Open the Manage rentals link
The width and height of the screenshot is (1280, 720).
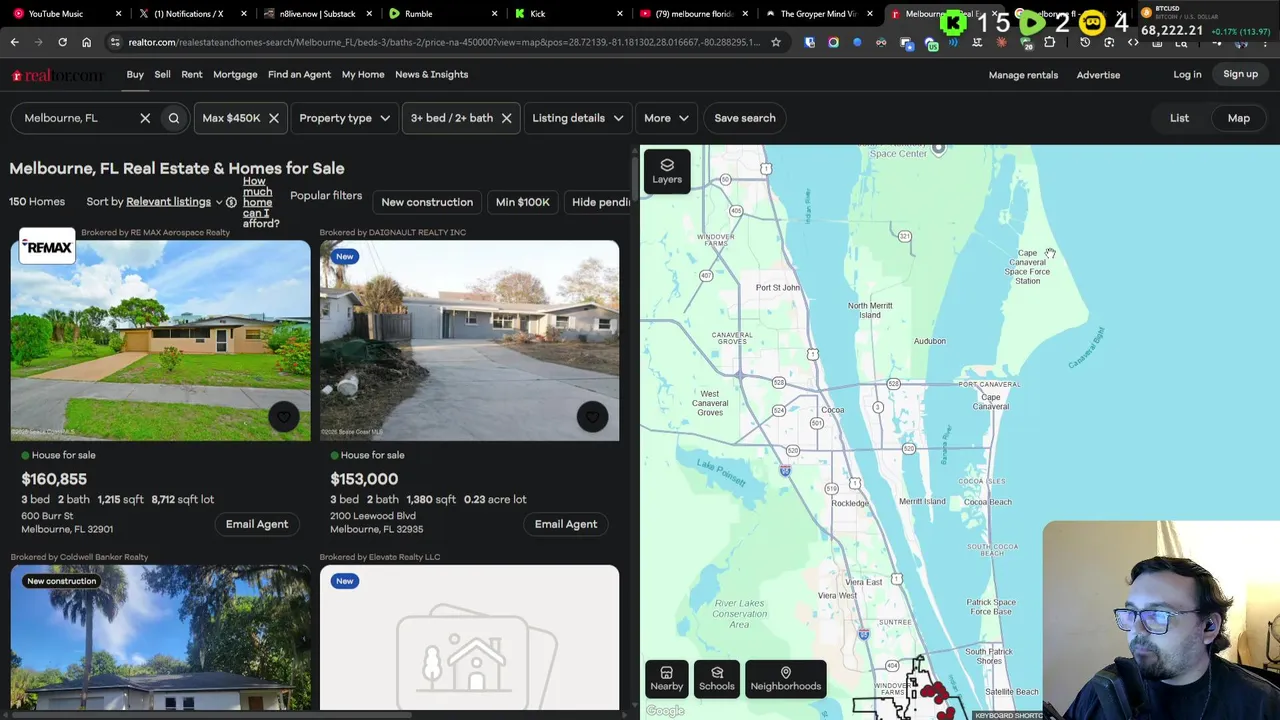point(1023,75)
